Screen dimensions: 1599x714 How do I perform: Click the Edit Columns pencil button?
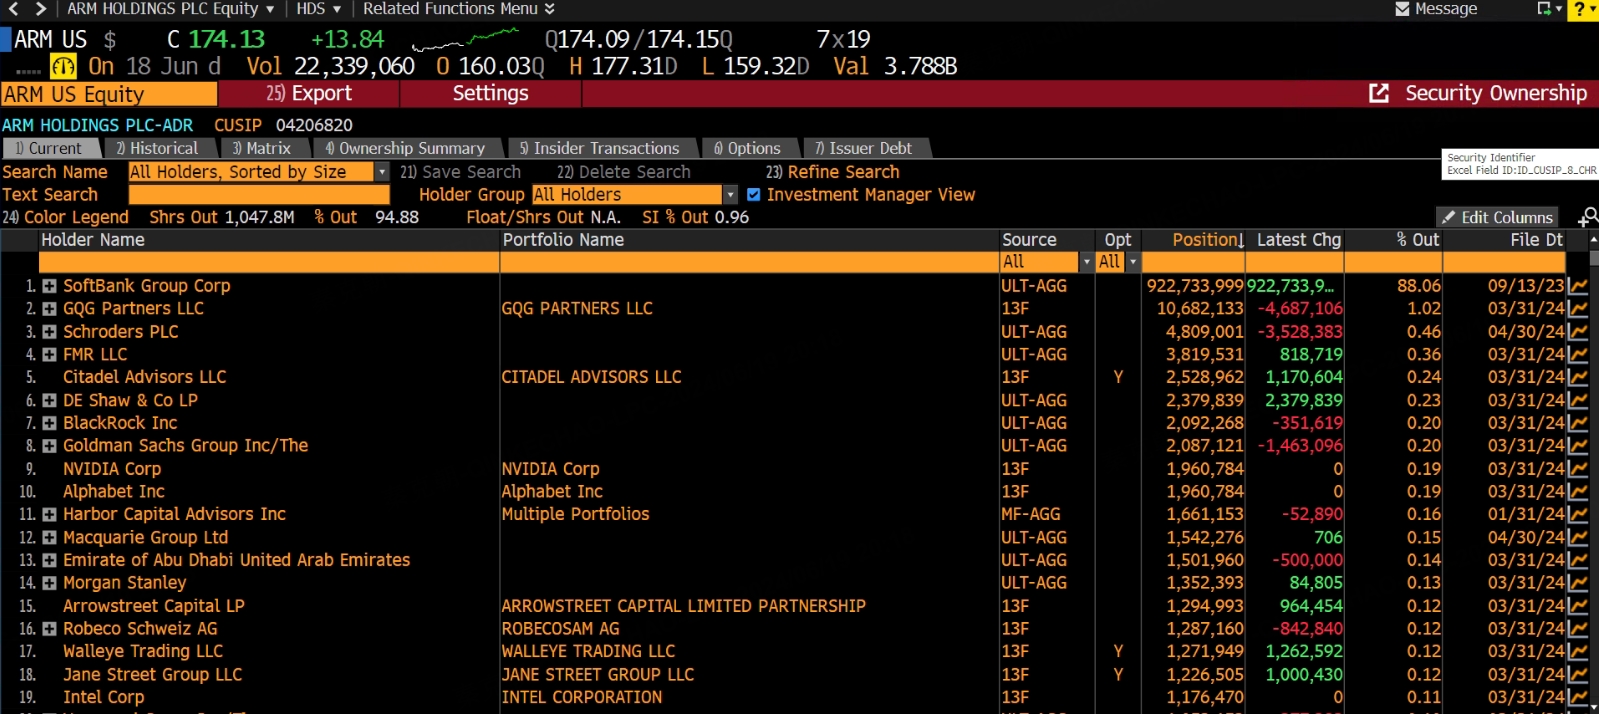pyautogui.click(x=1496, y=217)
